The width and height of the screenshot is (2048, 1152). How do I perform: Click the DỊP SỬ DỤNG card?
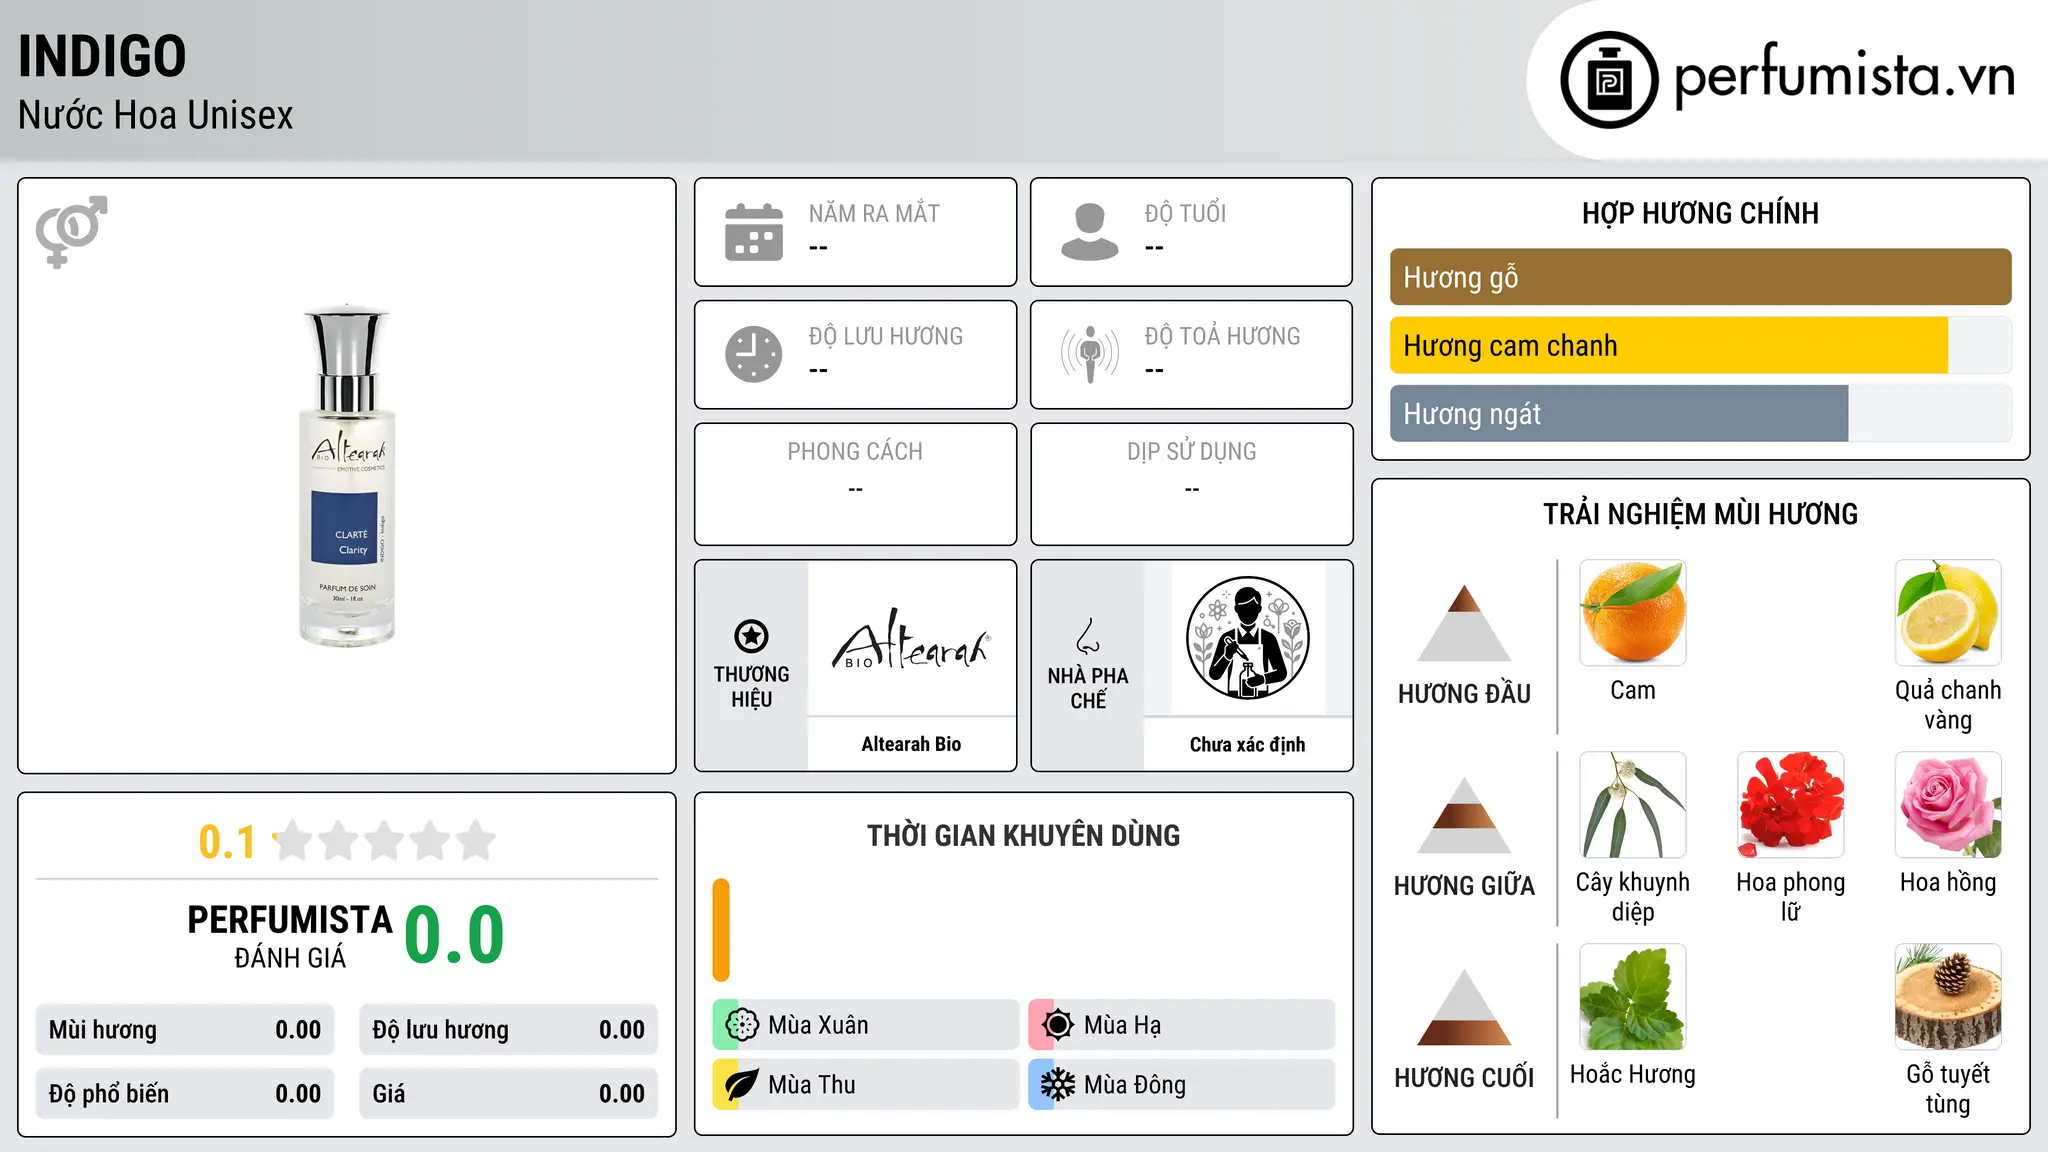click(x=1191, y=484)
